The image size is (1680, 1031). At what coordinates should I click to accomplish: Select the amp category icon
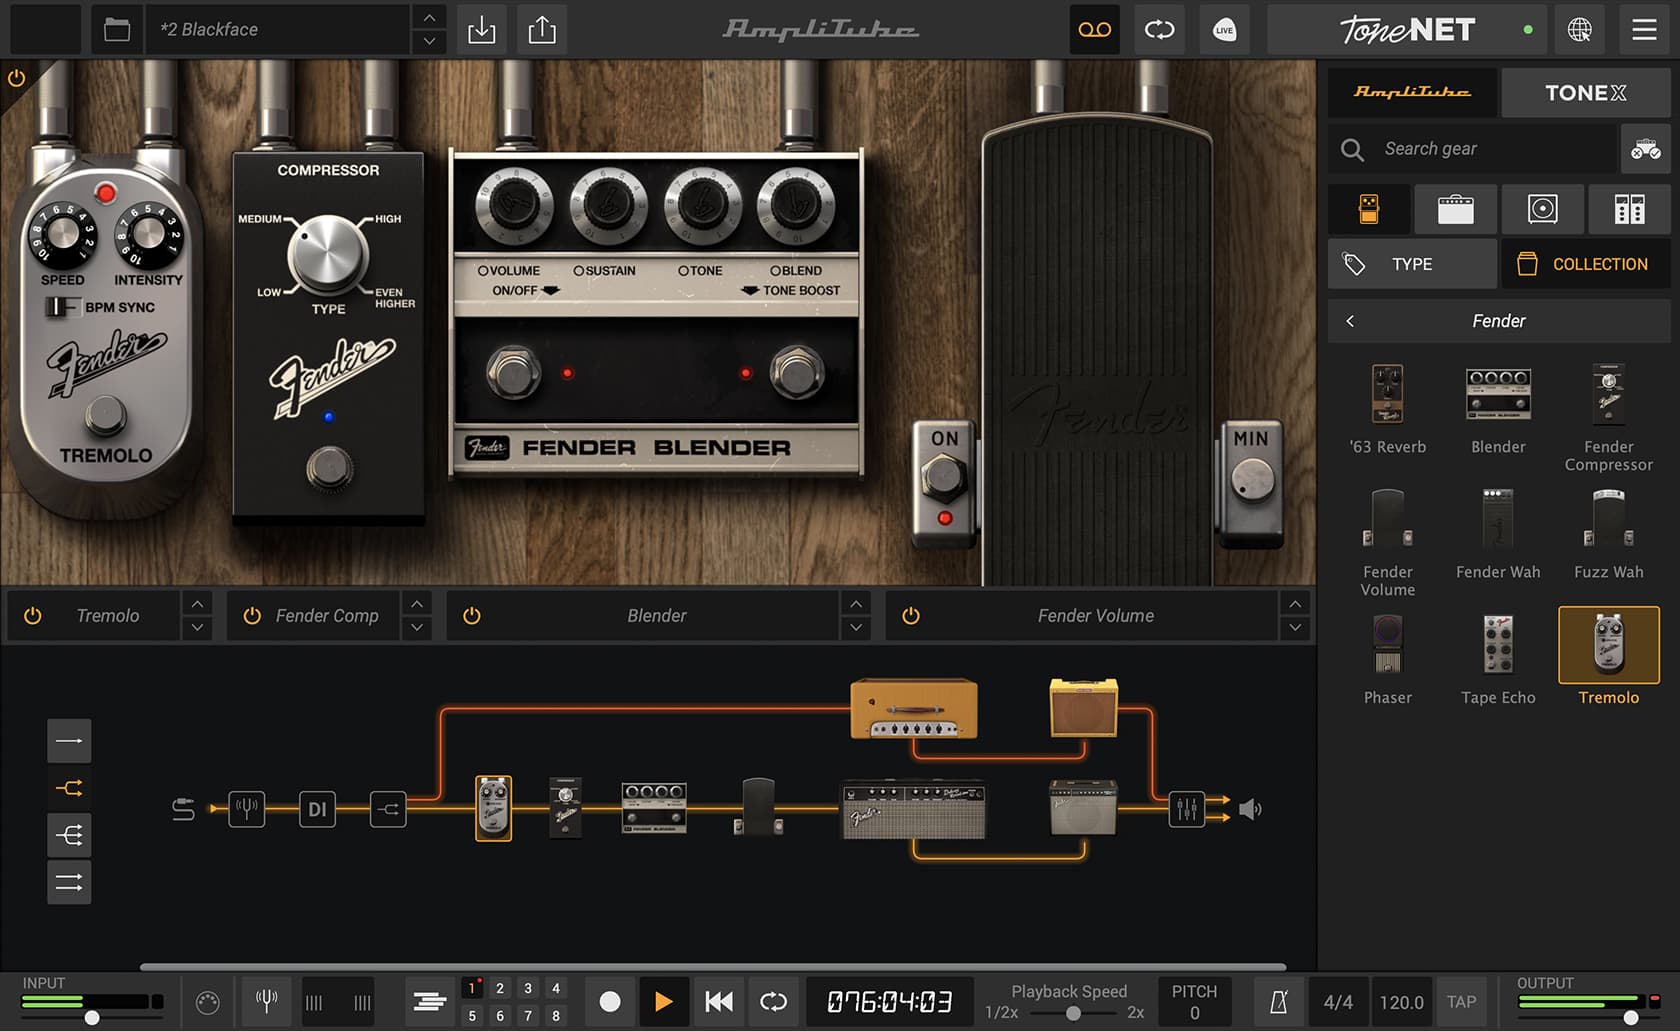(x=1455, y=209)
